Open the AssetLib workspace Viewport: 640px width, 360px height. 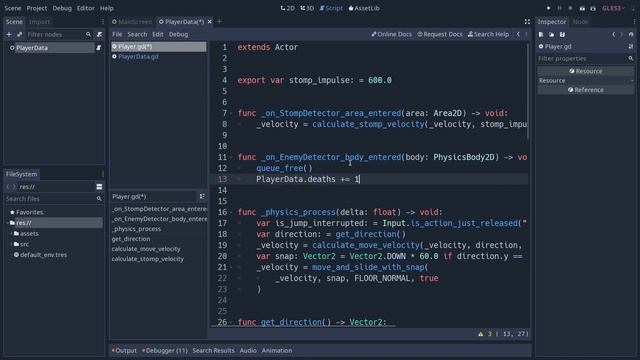[364, 8]
